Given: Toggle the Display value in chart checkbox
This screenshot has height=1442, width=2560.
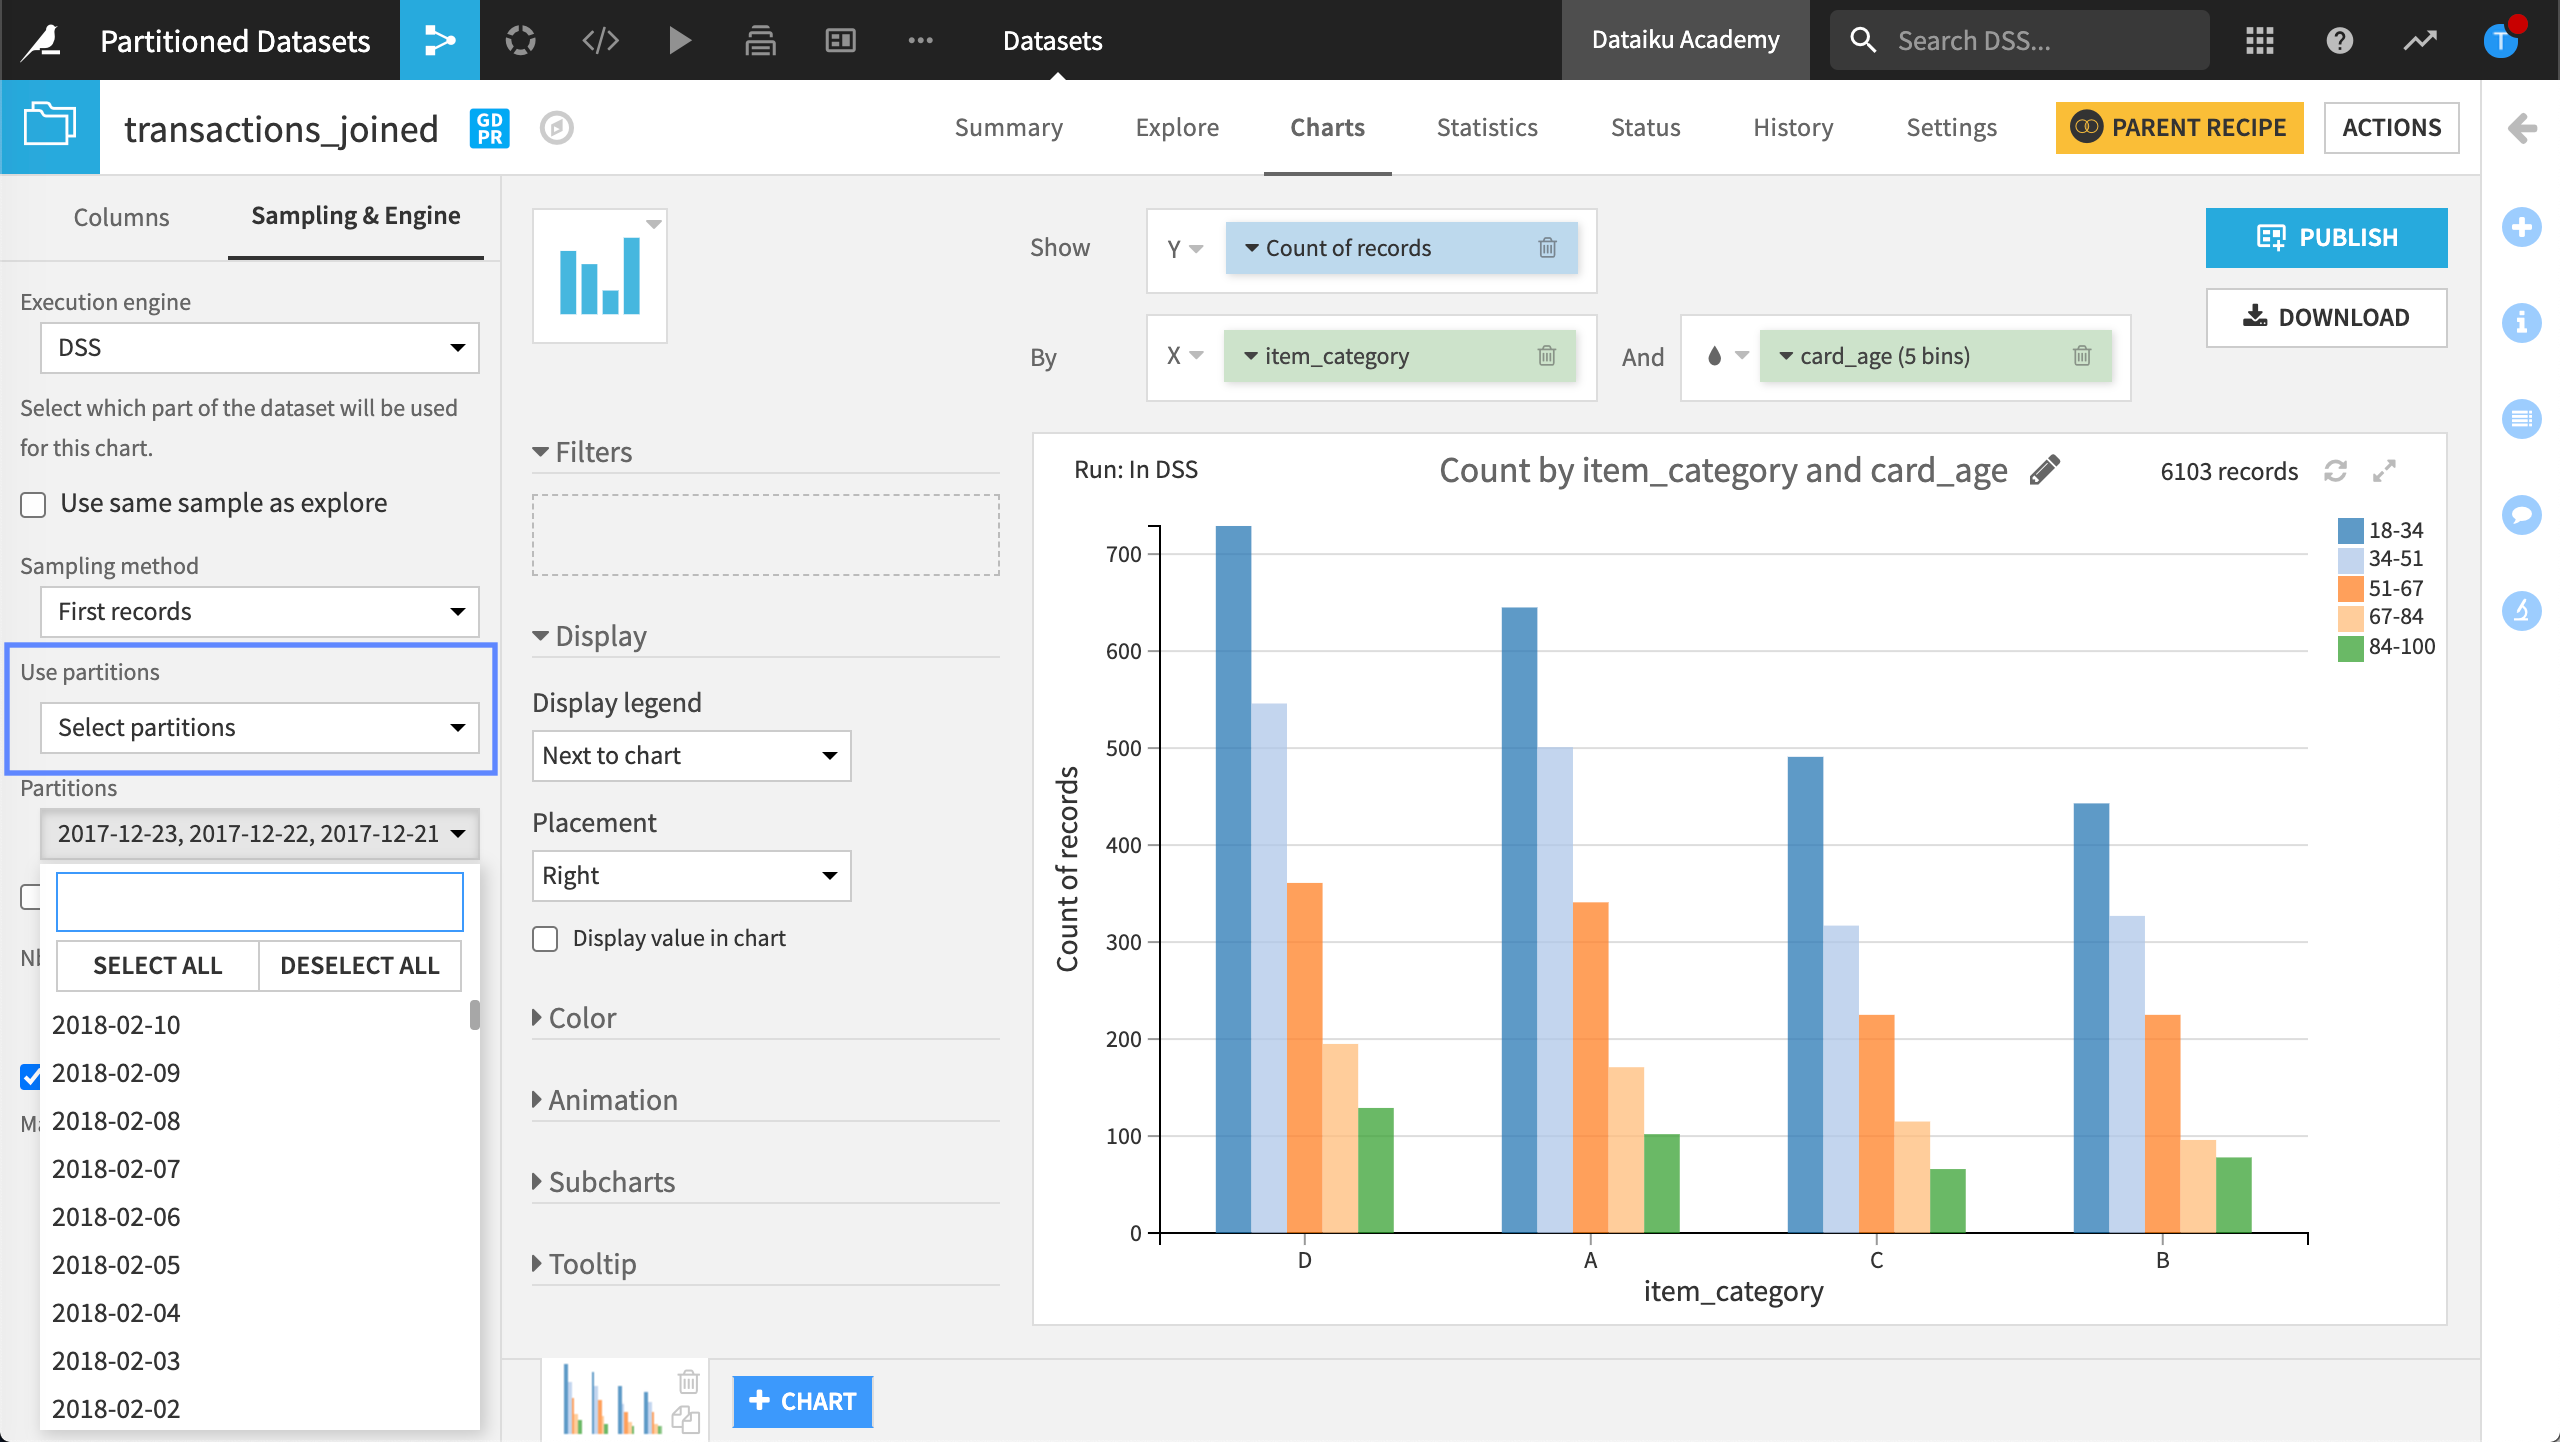Looking at the screenshot, I should (x=547, y=936).
